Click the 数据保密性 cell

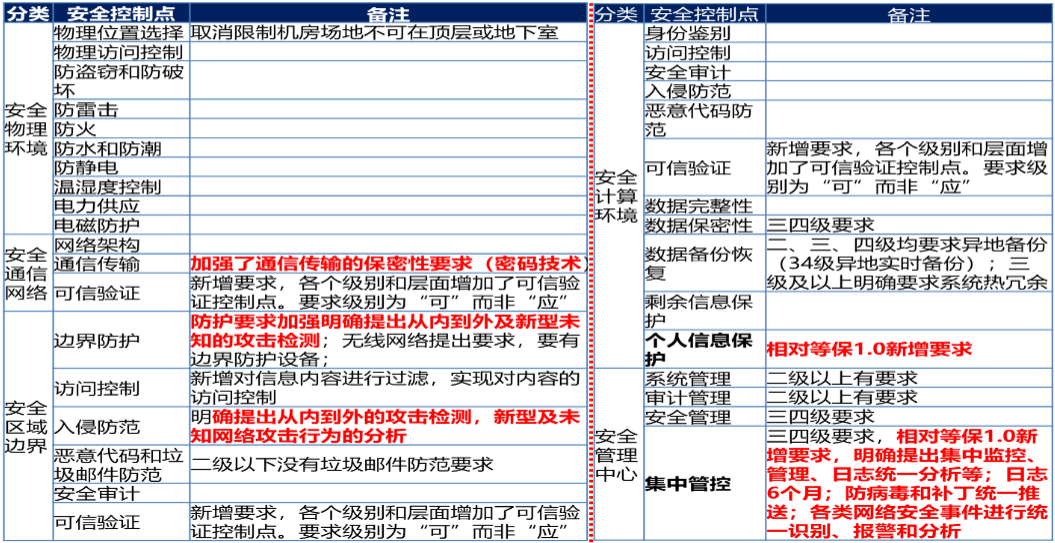(x=704, y=225)
